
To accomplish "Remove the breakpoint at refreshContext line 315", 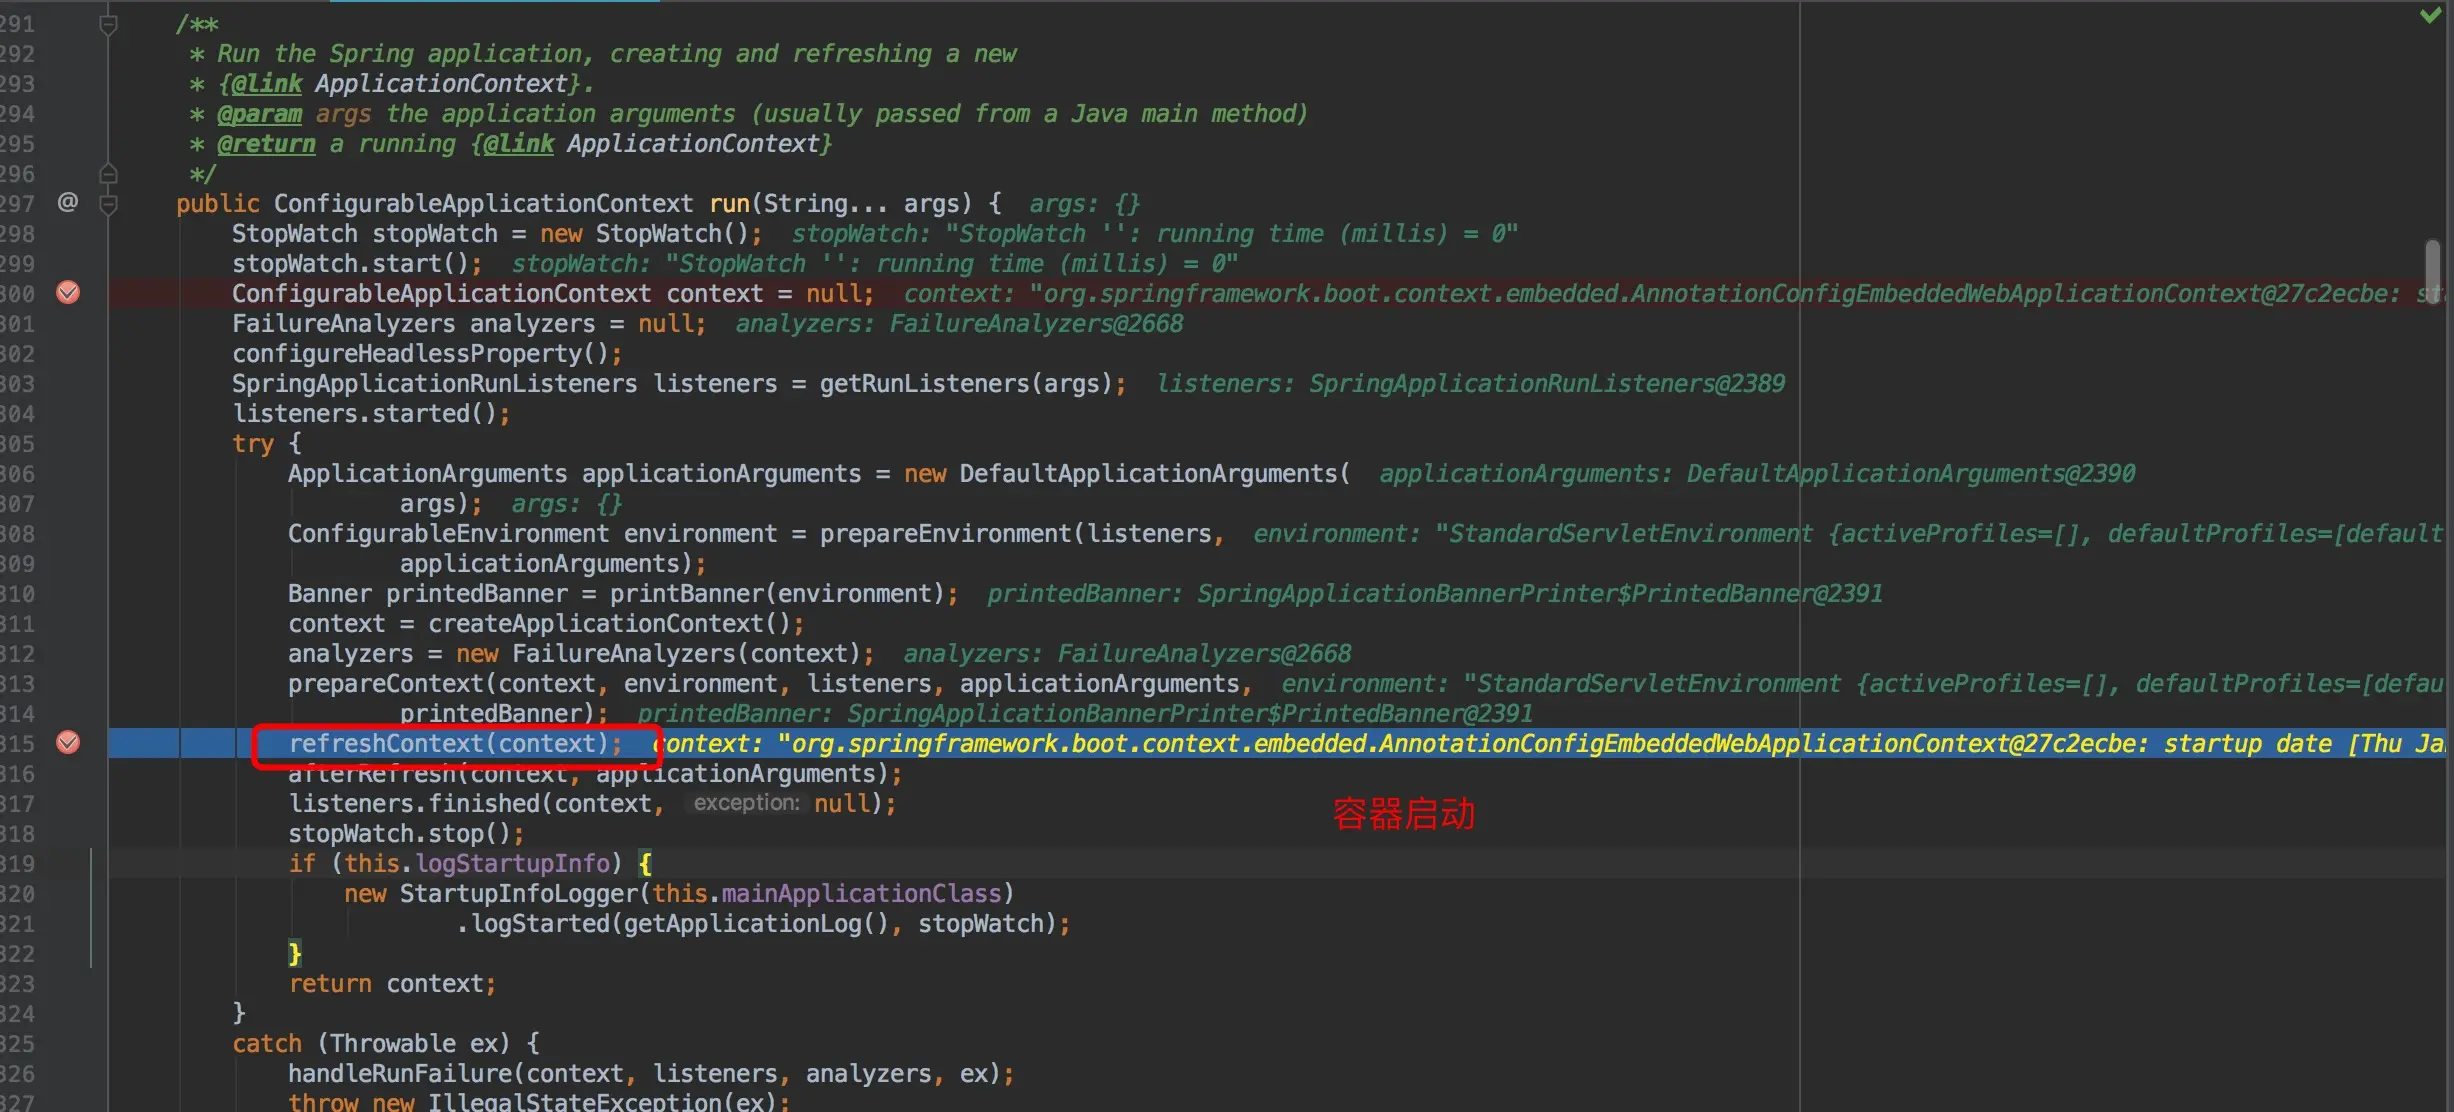I will coord(68,743).
